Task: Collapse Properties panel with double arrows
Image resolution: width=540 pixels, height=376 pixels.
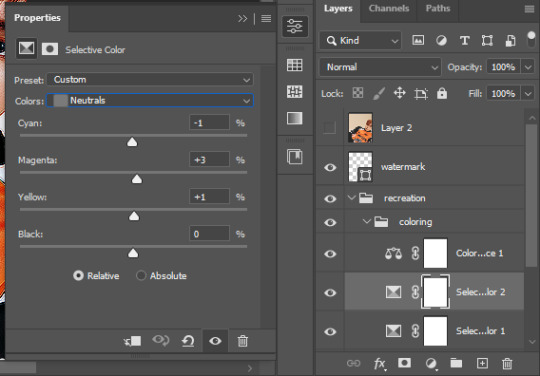Action: [x=242, y=18]
